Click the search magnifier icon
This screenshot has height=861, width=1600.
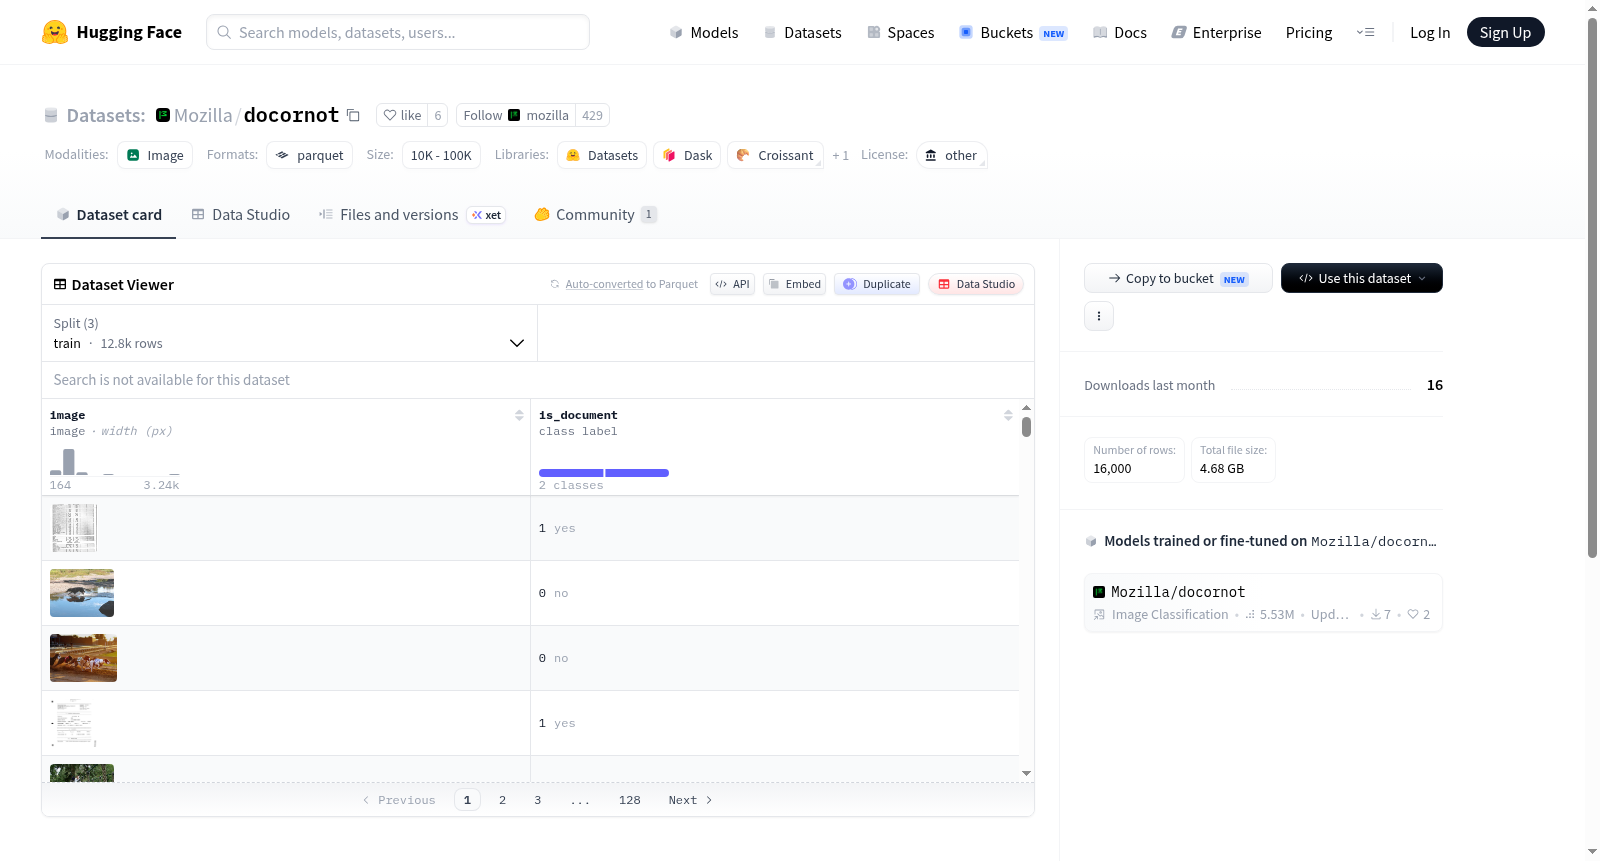tap(225, 32)
